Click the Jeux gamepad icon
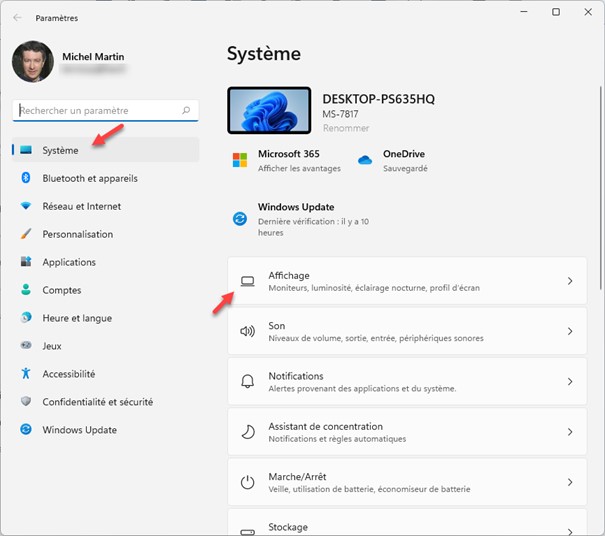Screen dimensions: 605x536 pyautogui.click(x=26, y=346)
